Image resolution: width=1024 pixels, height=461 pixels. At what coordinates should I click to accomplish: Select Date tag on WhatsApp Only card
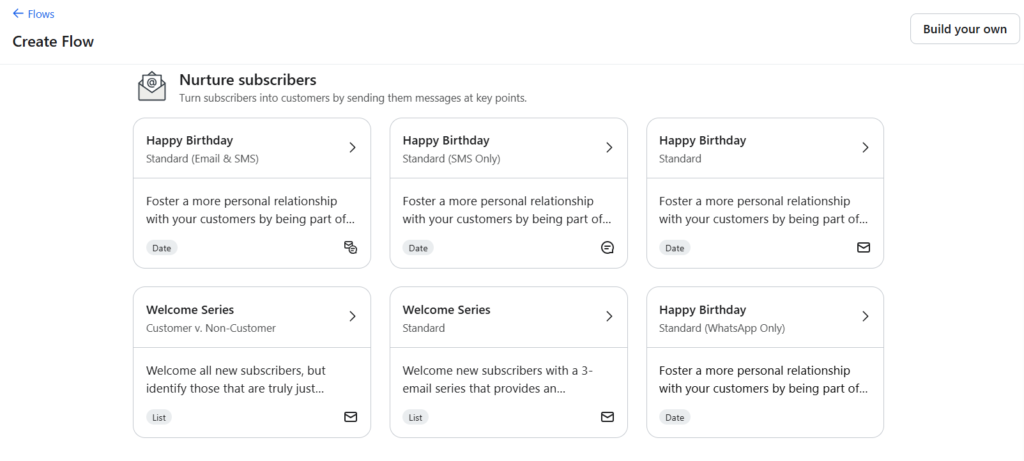click(675, 417)
